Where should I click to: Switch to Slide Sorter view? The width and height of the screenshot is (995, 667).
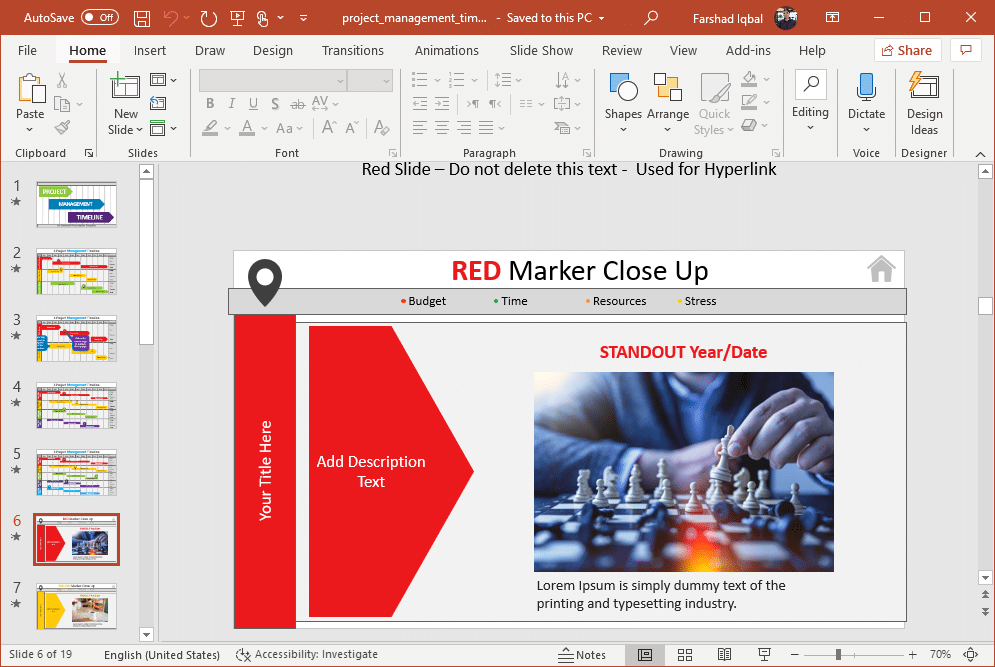(685, 654)
